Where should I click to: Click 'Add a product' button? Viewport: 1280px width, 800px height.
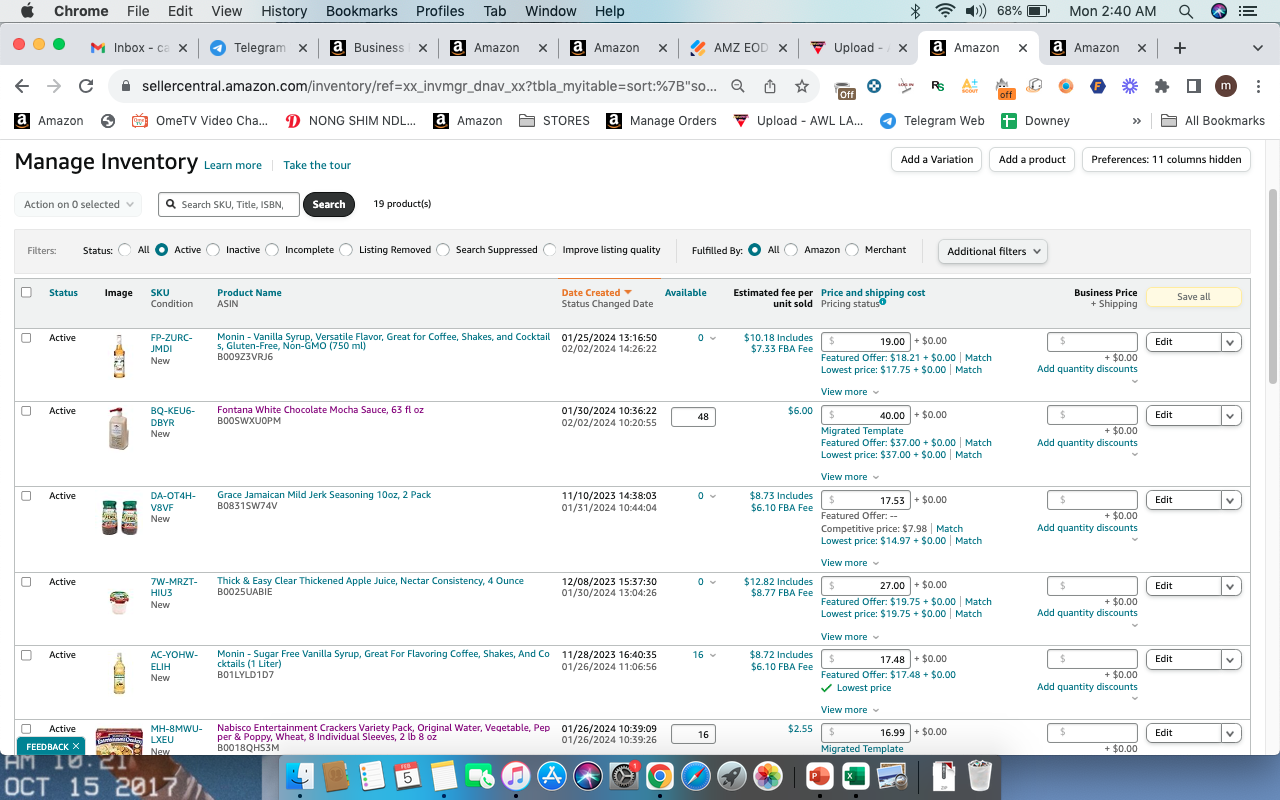pyautogui.click(x=1032, y=159)
